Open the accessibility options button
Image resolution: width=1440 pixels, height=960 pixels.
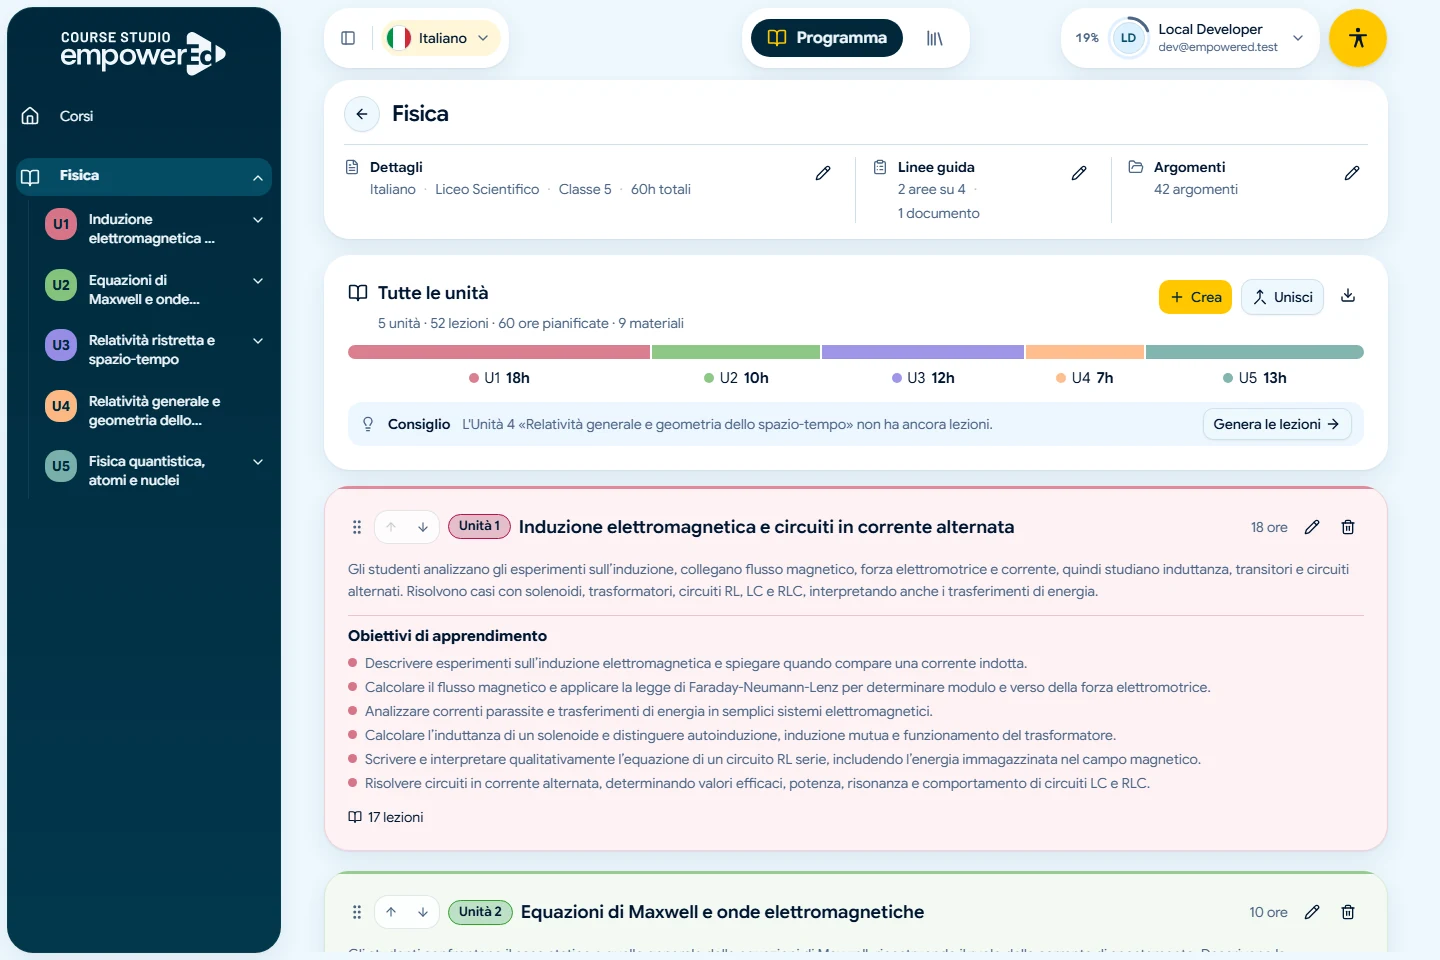click(1357, 38)
